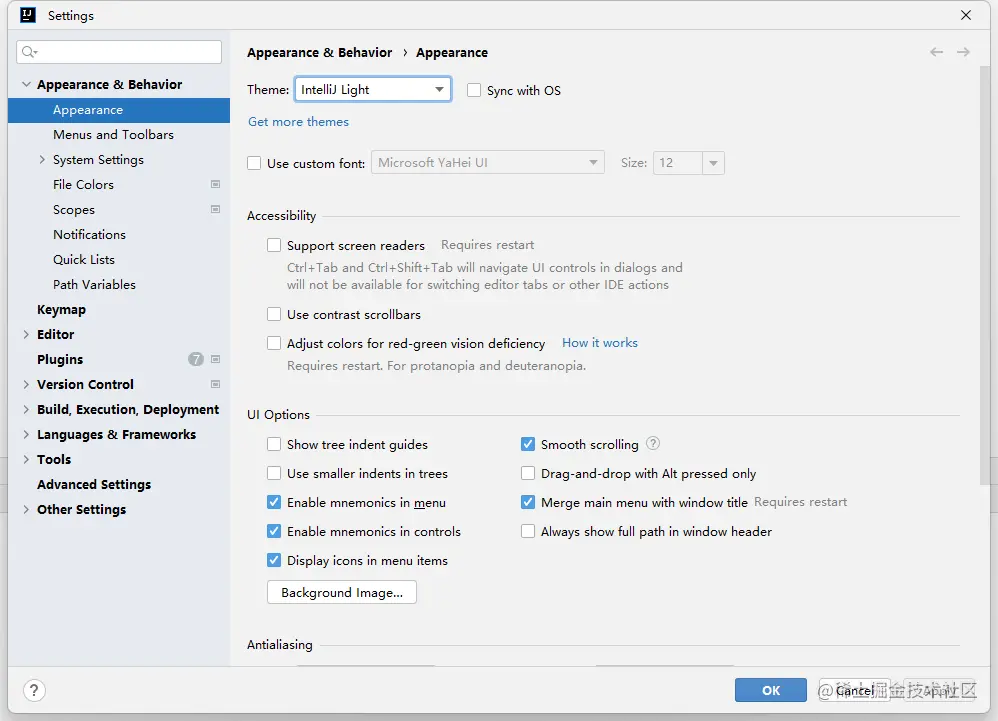Image resolution: width=998 pixels, height=721 pixels.
Task: Open the Plugins settings page
Action: 60,360
